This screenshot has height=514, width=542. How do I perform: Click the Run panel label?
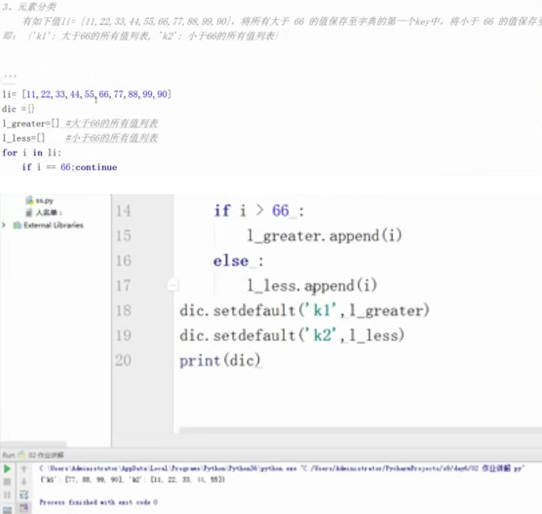[9, 455]
